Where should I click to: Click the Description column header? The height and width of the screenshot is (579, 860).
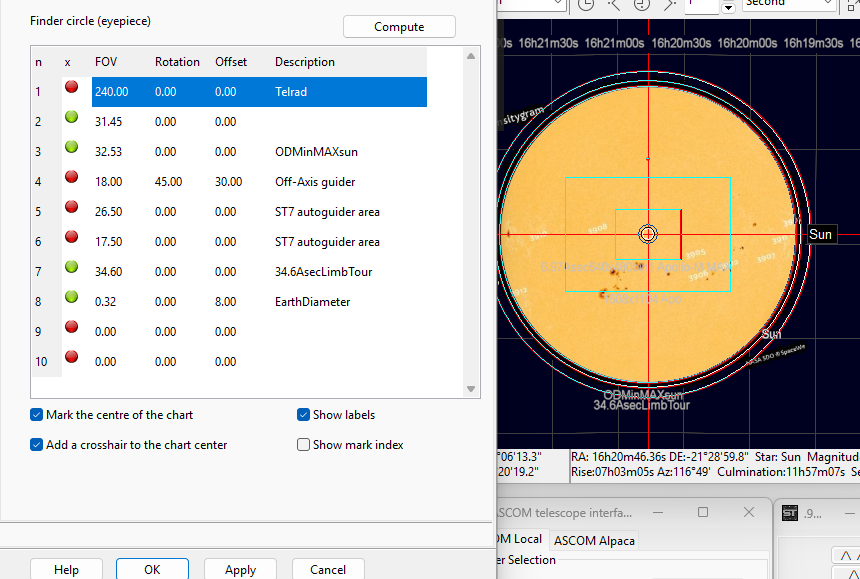[x=305, y=62]
